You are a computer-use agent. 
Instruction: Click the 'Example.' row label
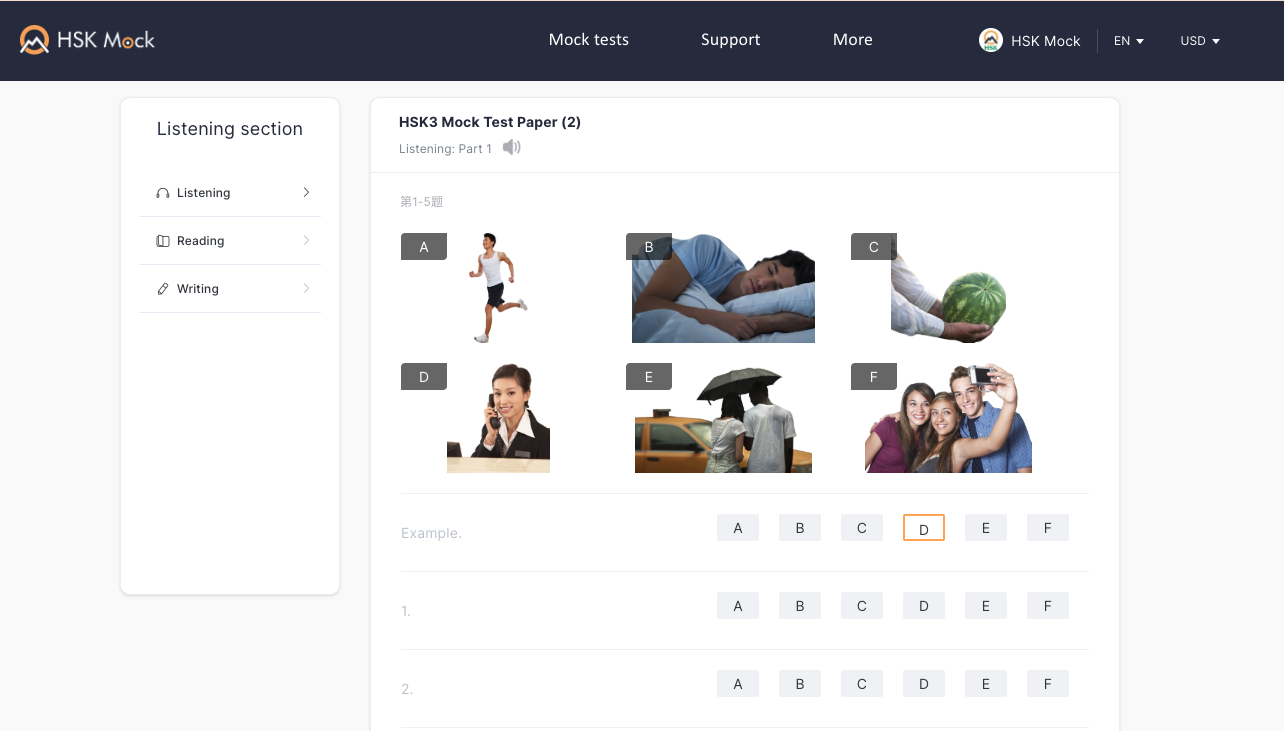[431, 533]
